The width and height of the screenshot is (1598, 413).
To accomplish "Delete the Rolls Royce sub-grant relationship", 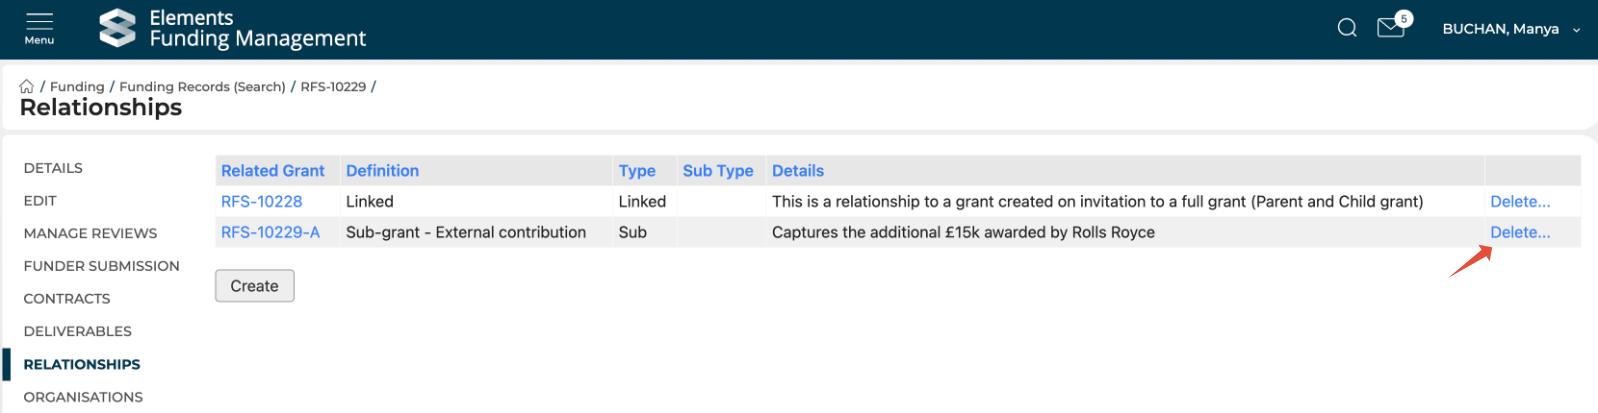I will [x=1519, y=233].
